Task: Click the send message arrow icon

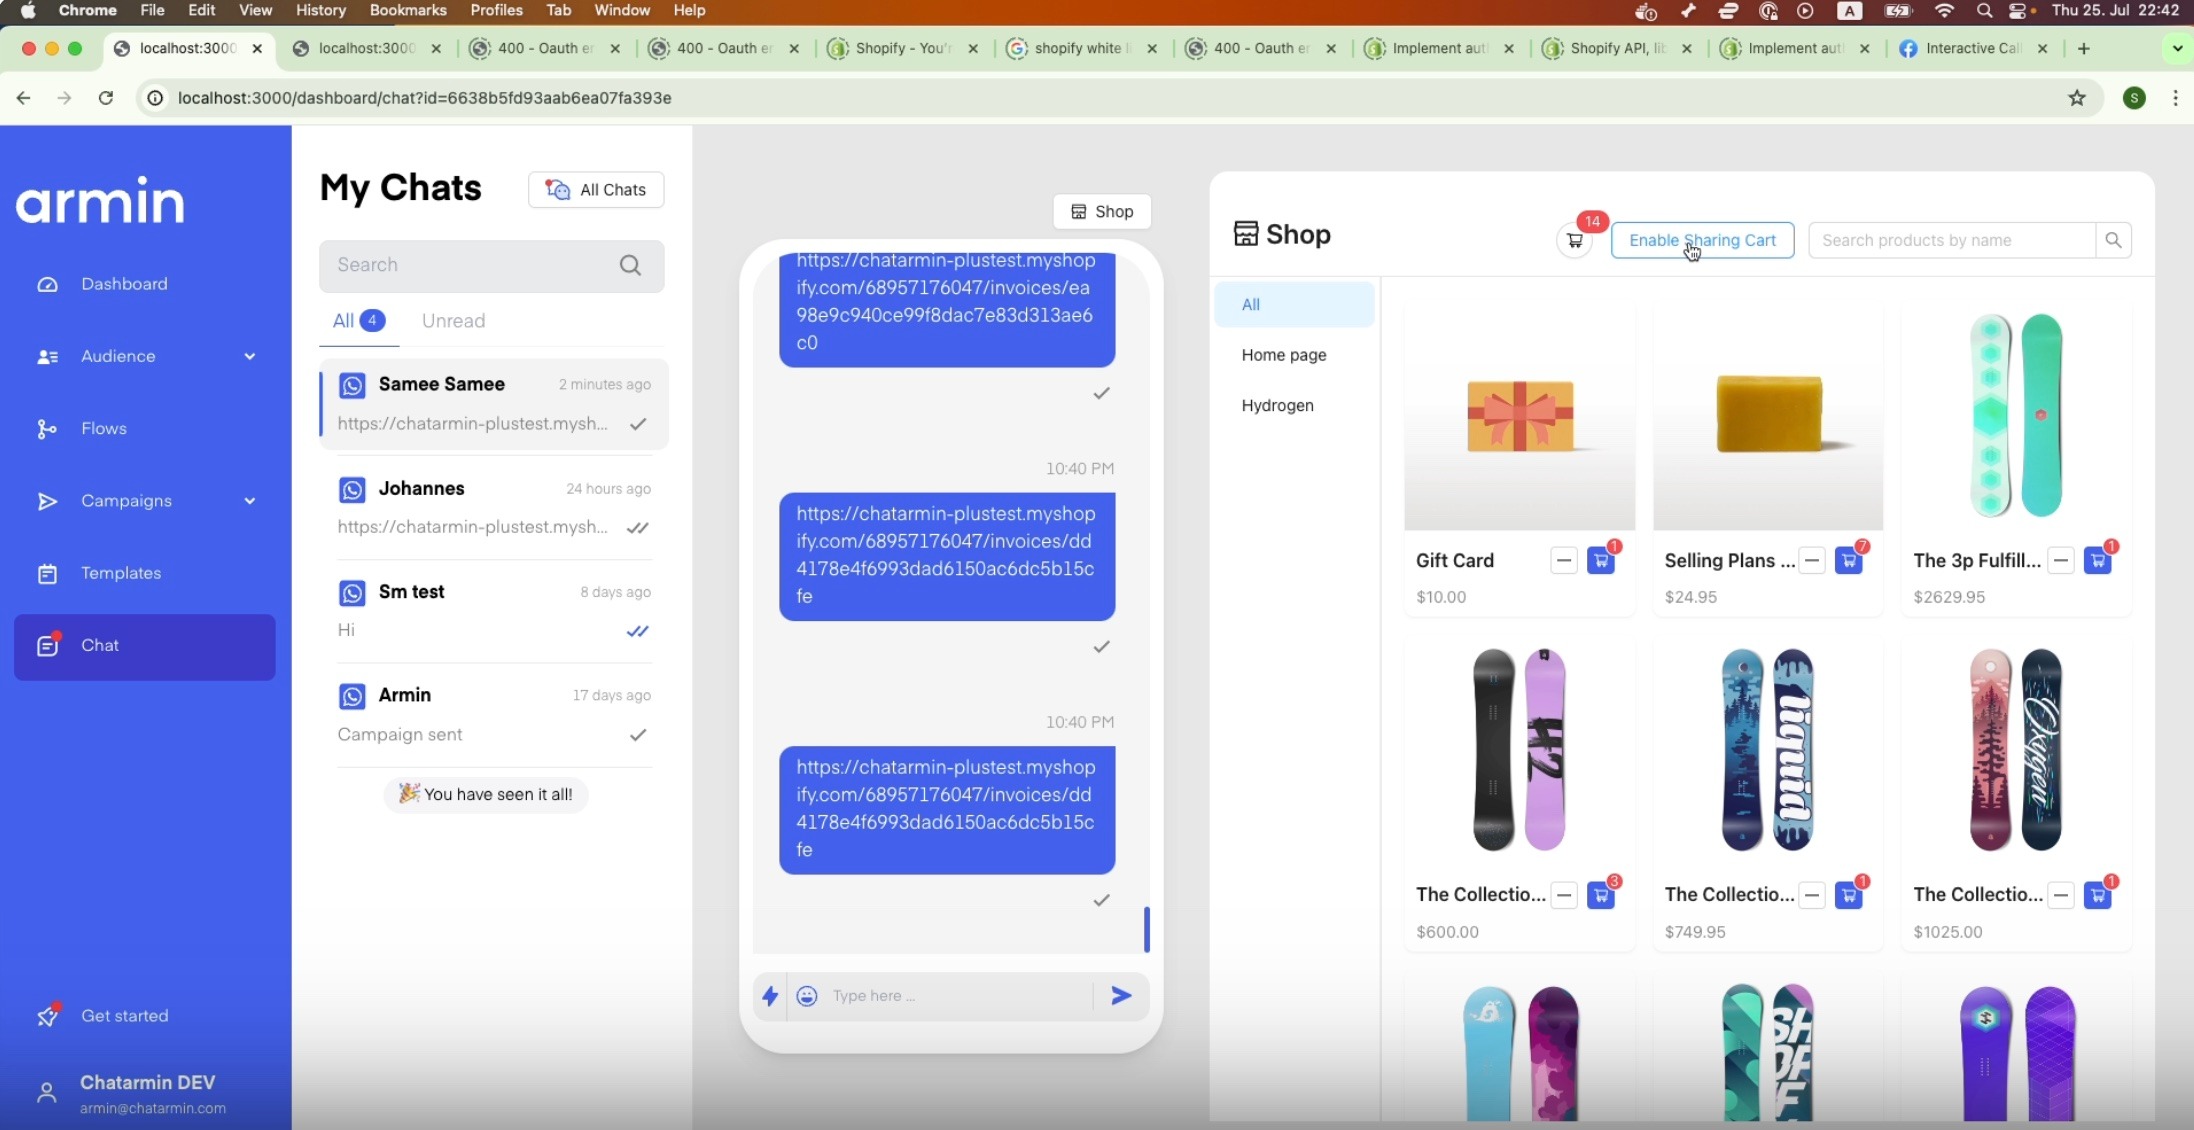Action: coord(1121,995)
